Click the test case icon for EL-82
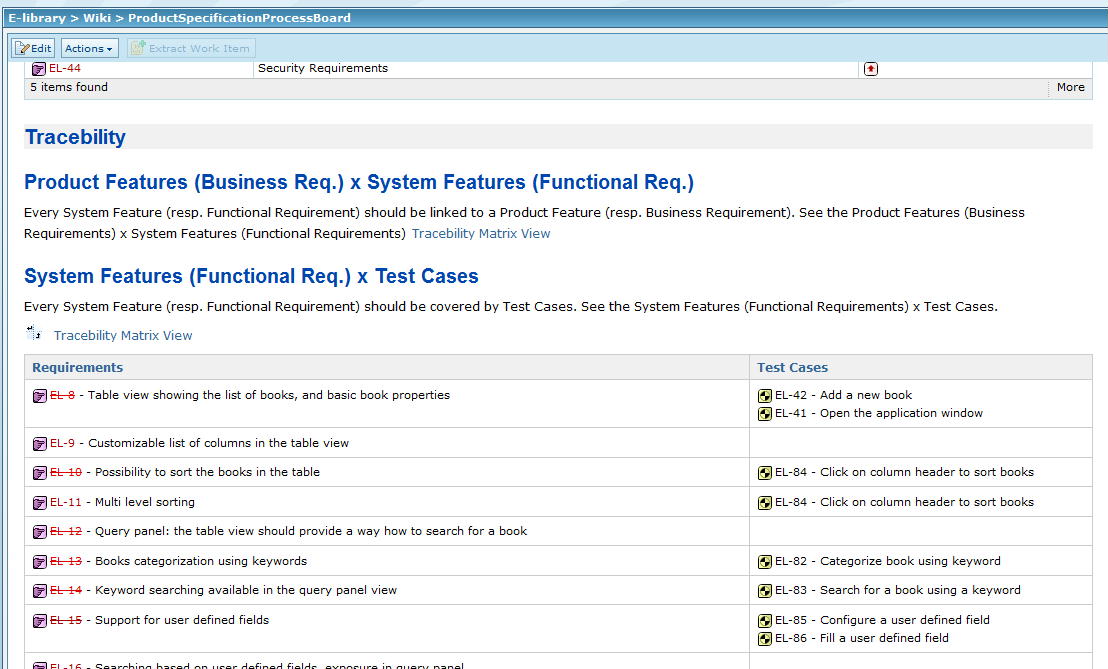The width and height of the screenshot is (1108, 669). [x=765, y=562]
